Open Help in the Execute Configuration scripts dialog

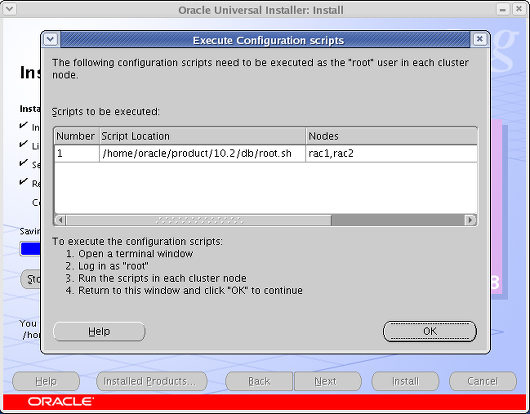click(x=99, y=331)
